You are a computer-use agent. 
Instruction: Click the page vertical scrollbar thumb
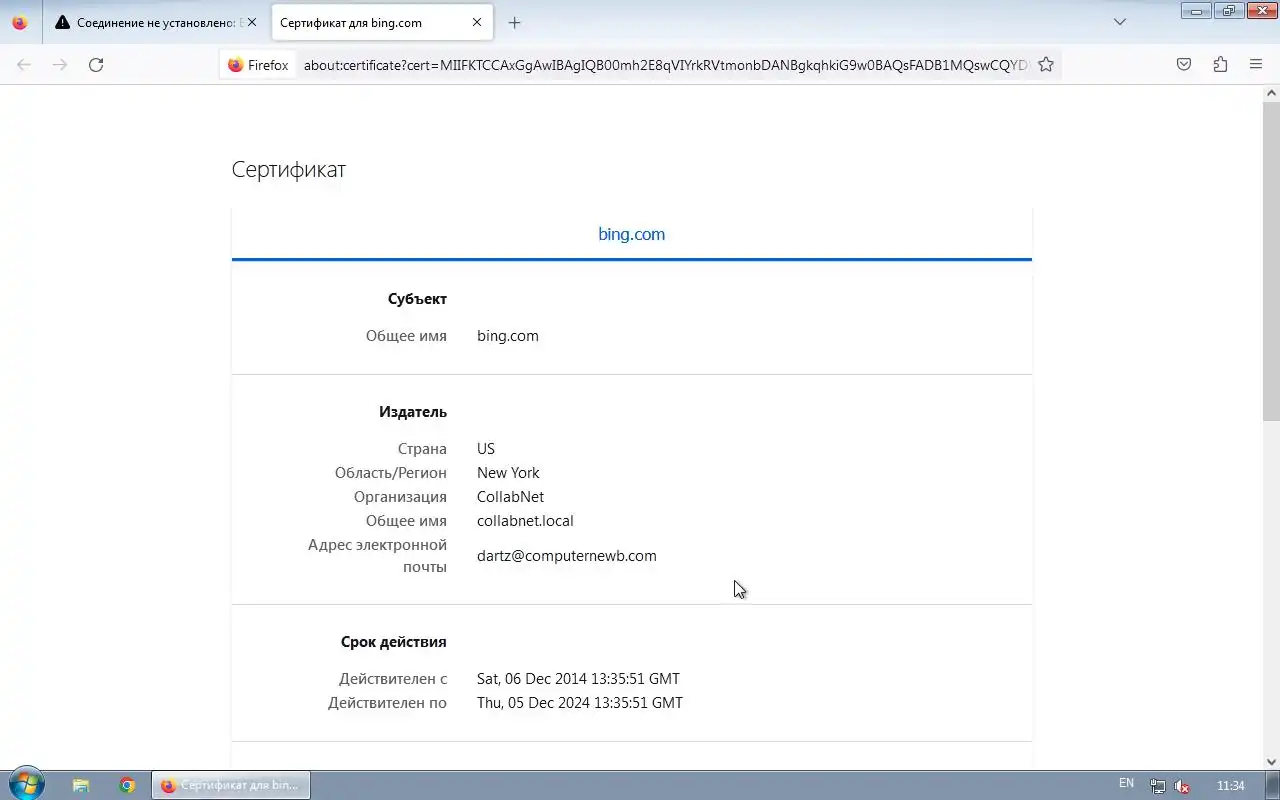[1271, 260]
